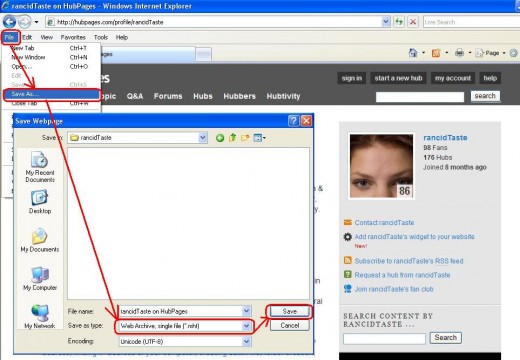Click the address bar URL field

click(213, 22)
